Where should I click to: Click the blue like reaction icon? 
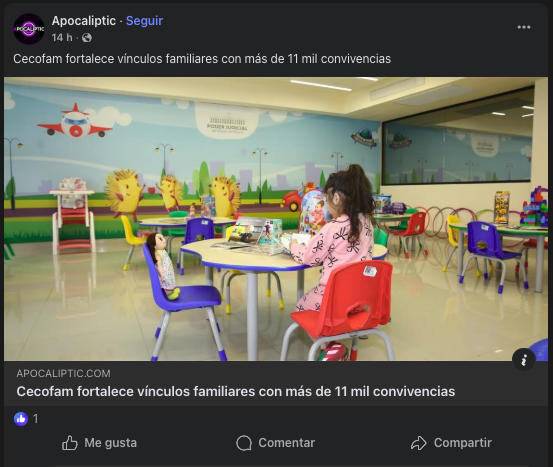[x=21, y=419]
